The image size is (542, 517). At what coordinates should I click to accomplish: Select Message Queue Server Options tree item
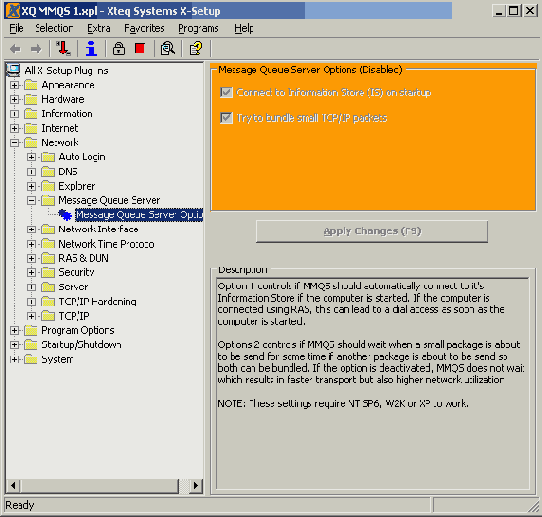139,215
